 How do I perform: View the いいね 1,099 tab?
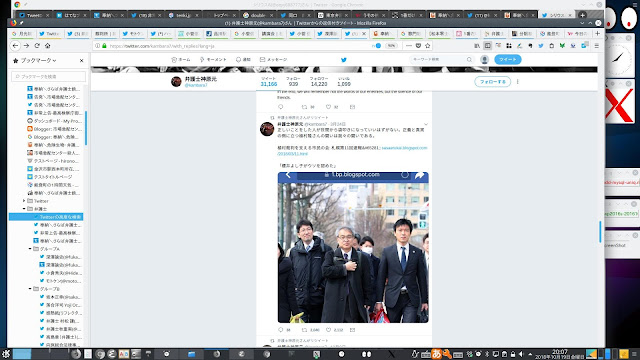click(x=344, y=81)
